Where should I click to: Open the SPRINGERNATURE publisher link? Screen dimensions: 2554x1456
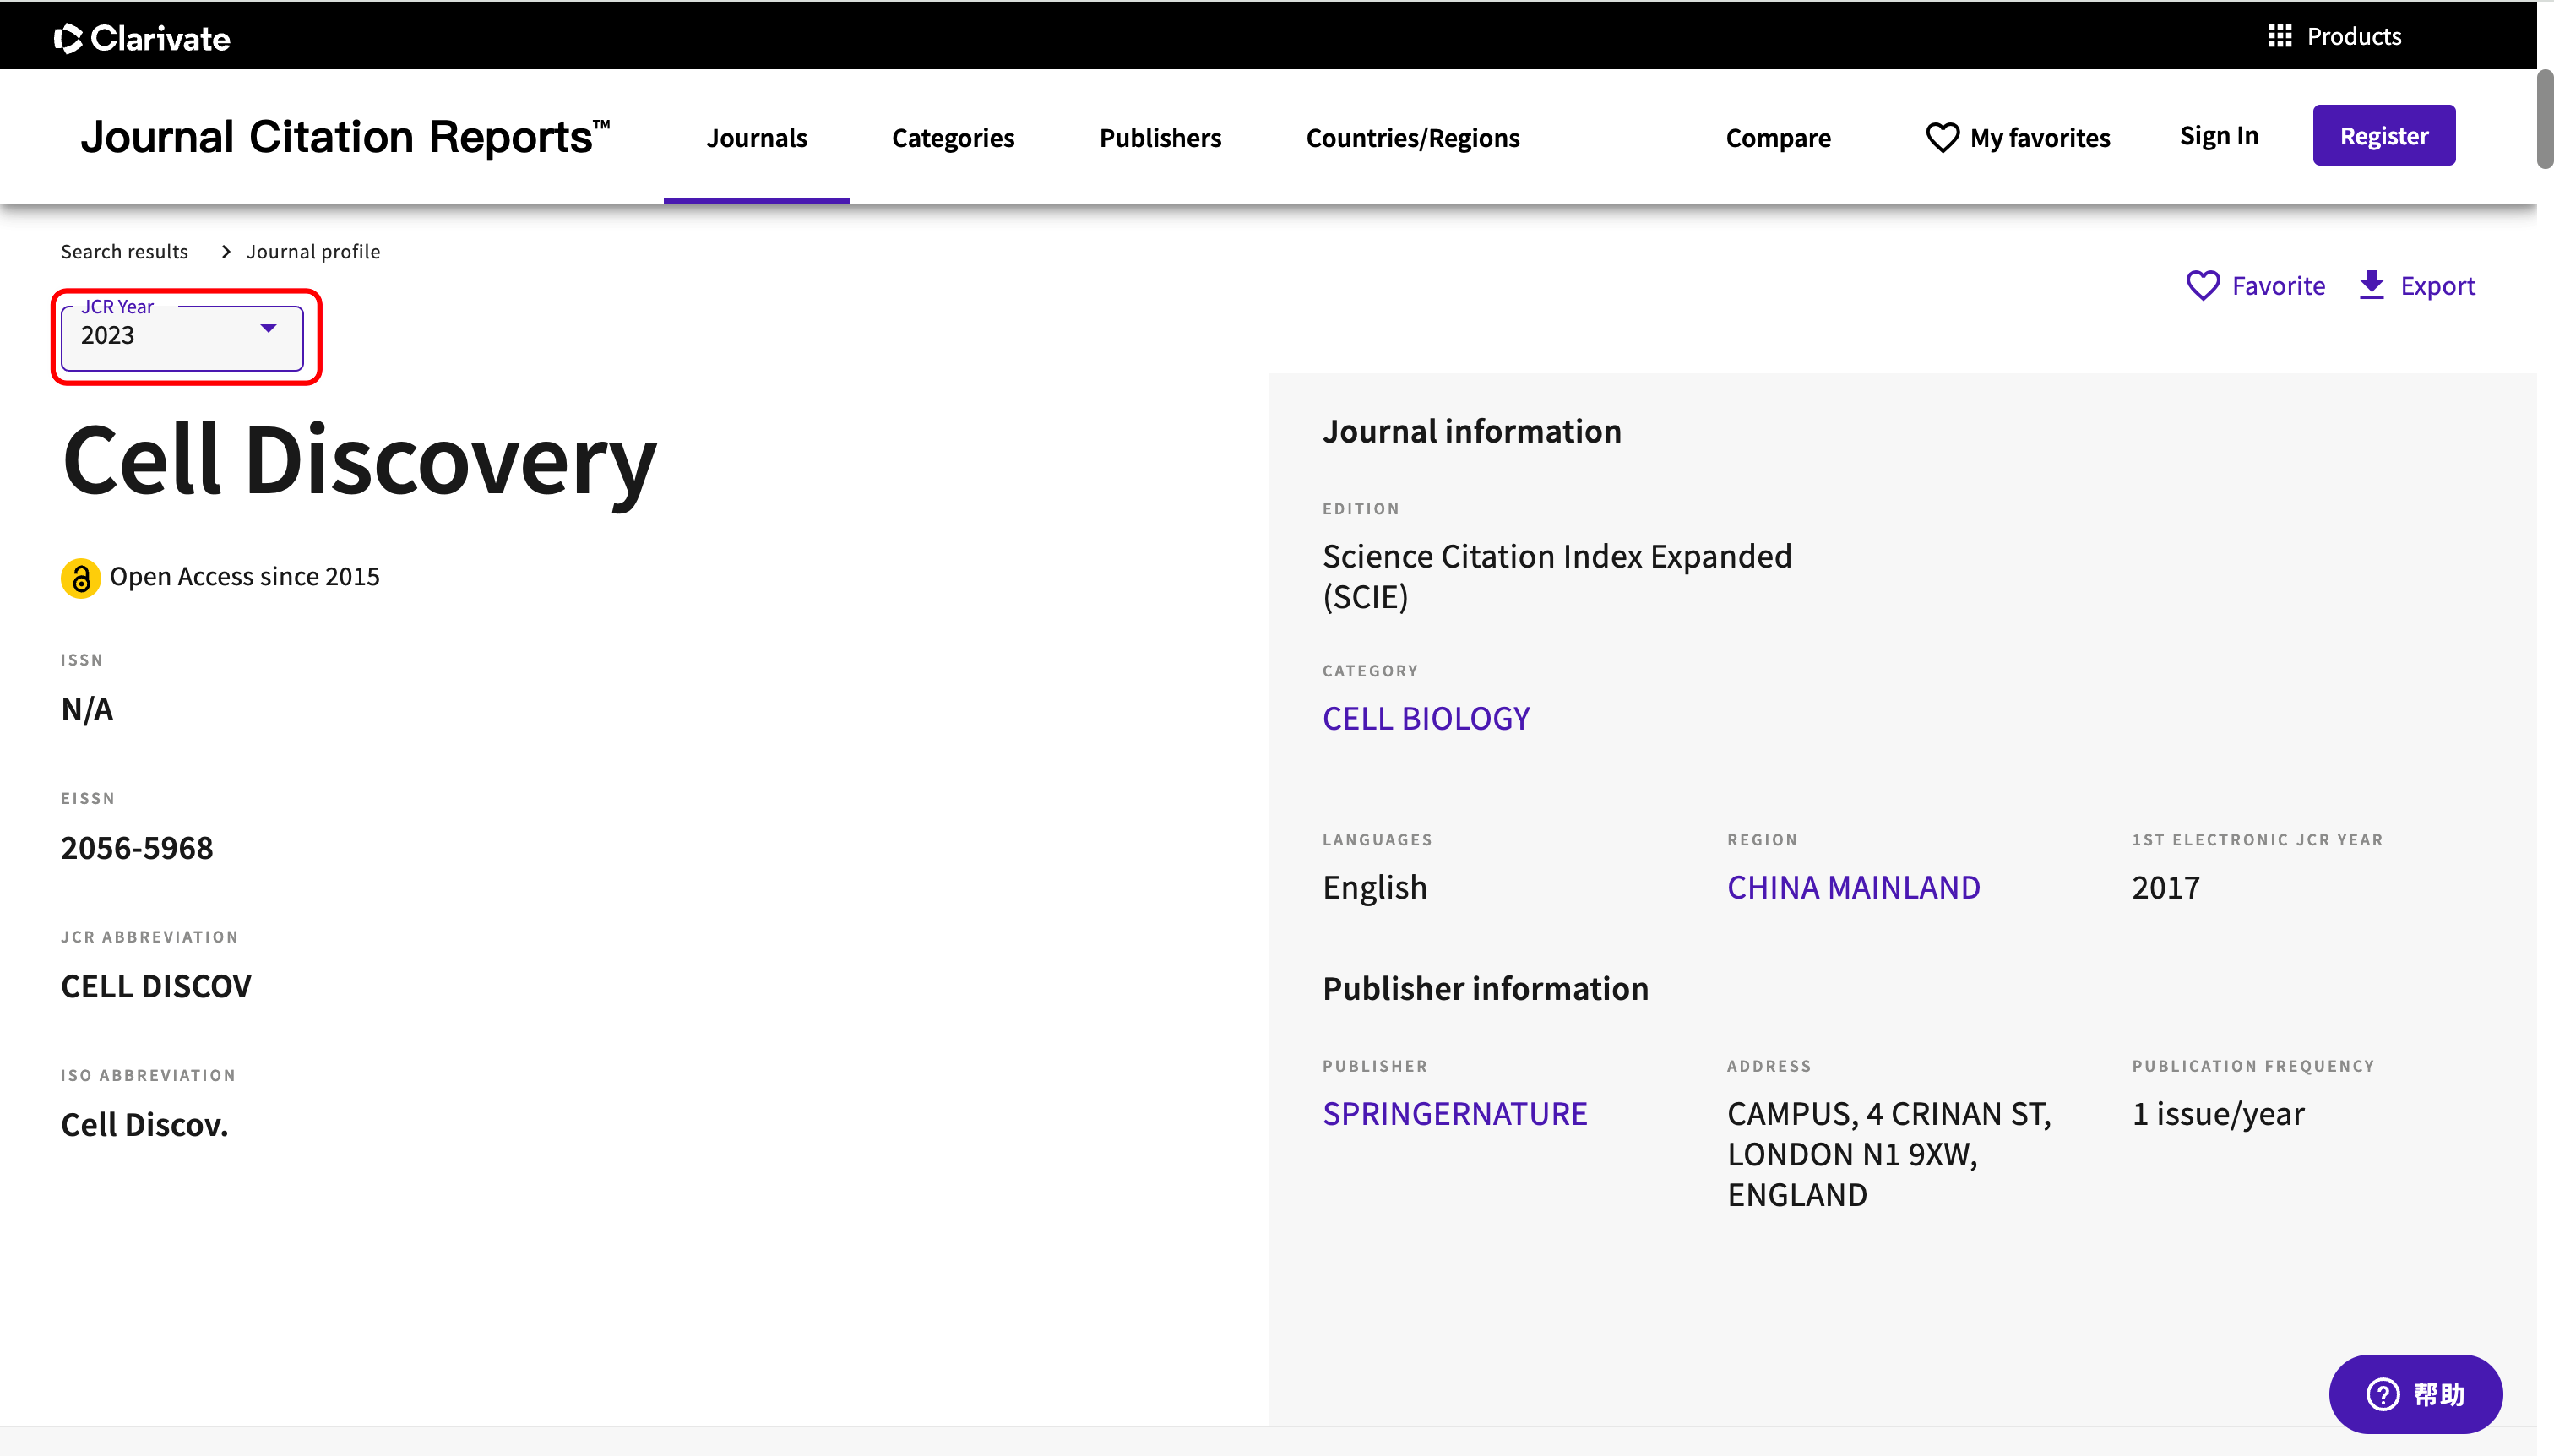pos(1454,1113)
